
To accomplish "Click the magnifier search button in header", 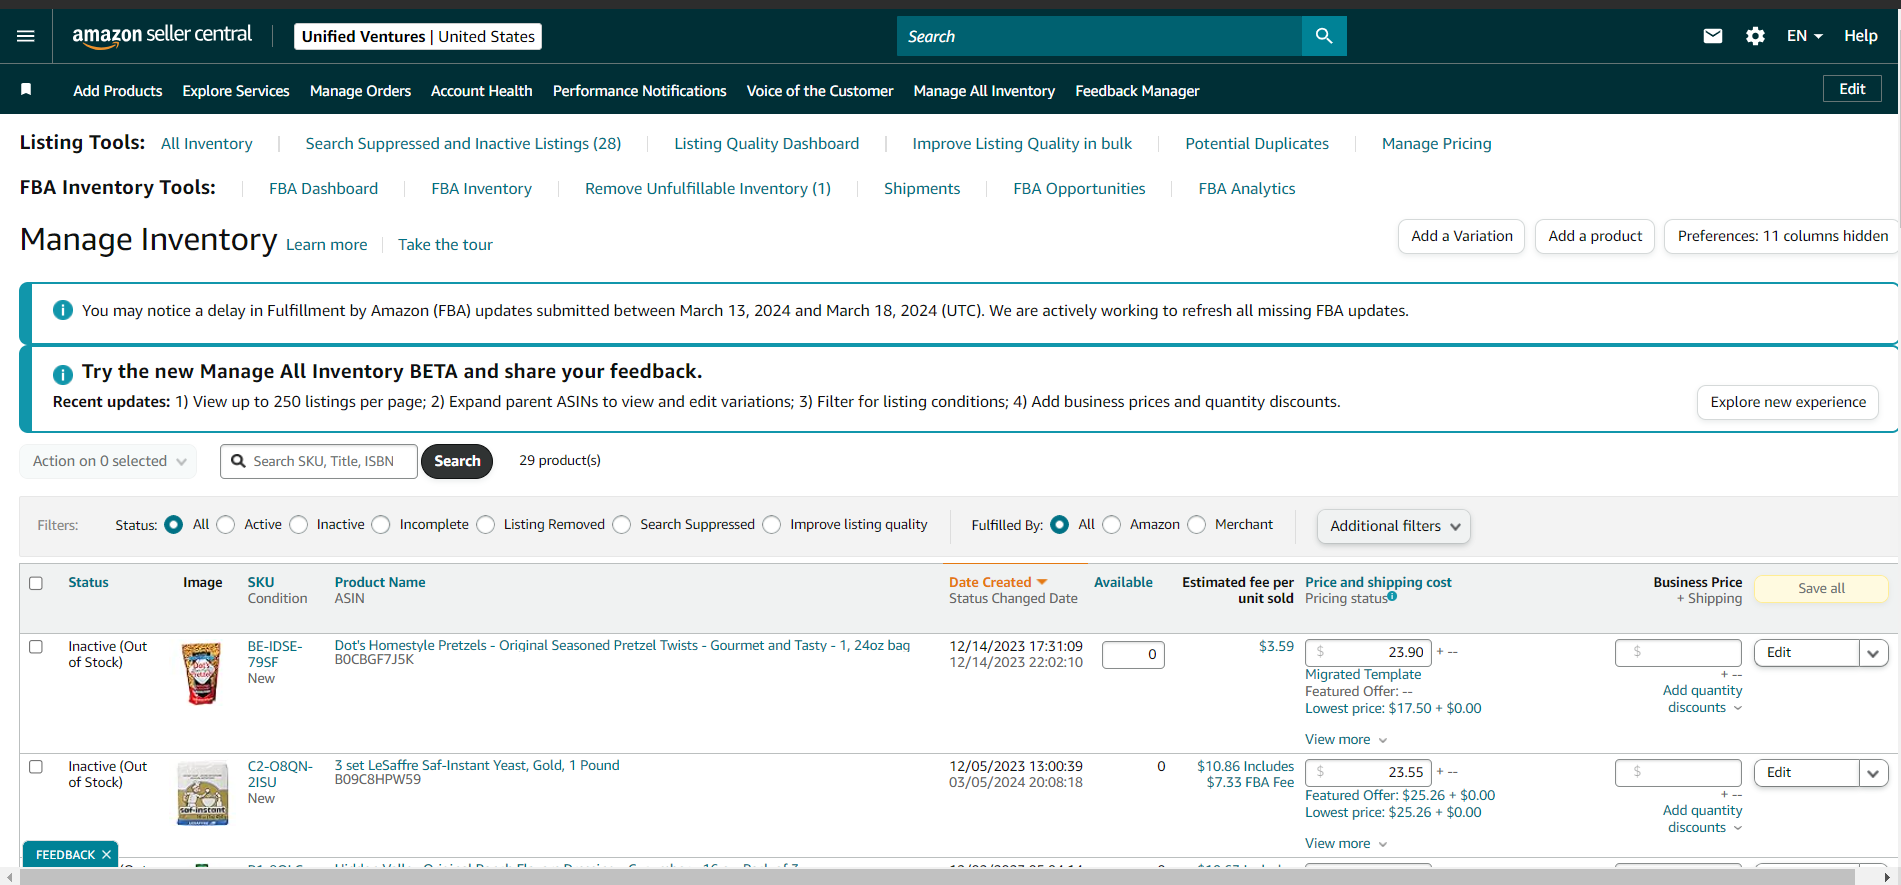I will click(x=1324, y=36).
